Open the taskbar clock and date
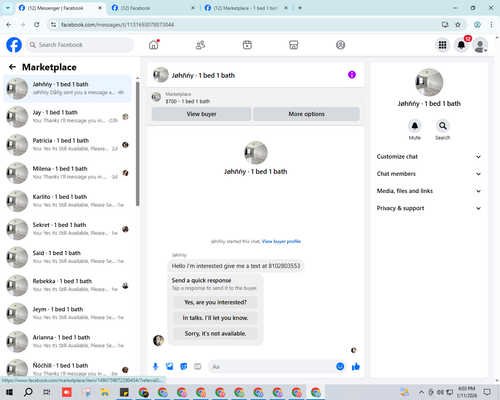This screenshot has height=400, width=500. 467,392
